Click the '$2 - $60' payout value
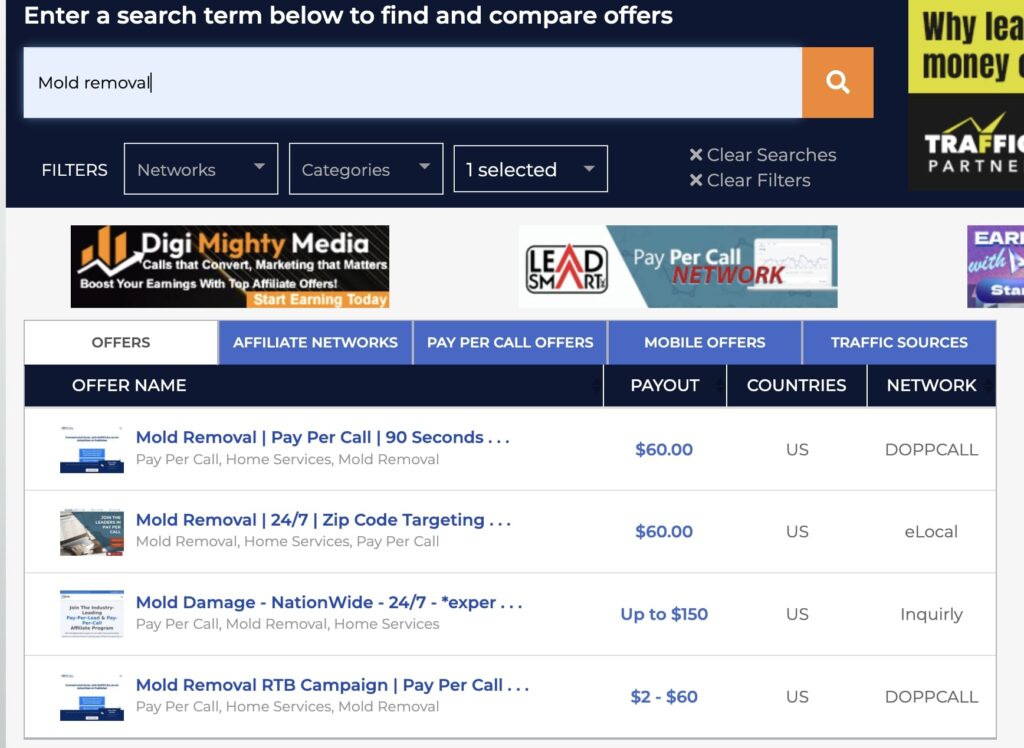Viewport: 1024px width, 748px height. [664, 696]
